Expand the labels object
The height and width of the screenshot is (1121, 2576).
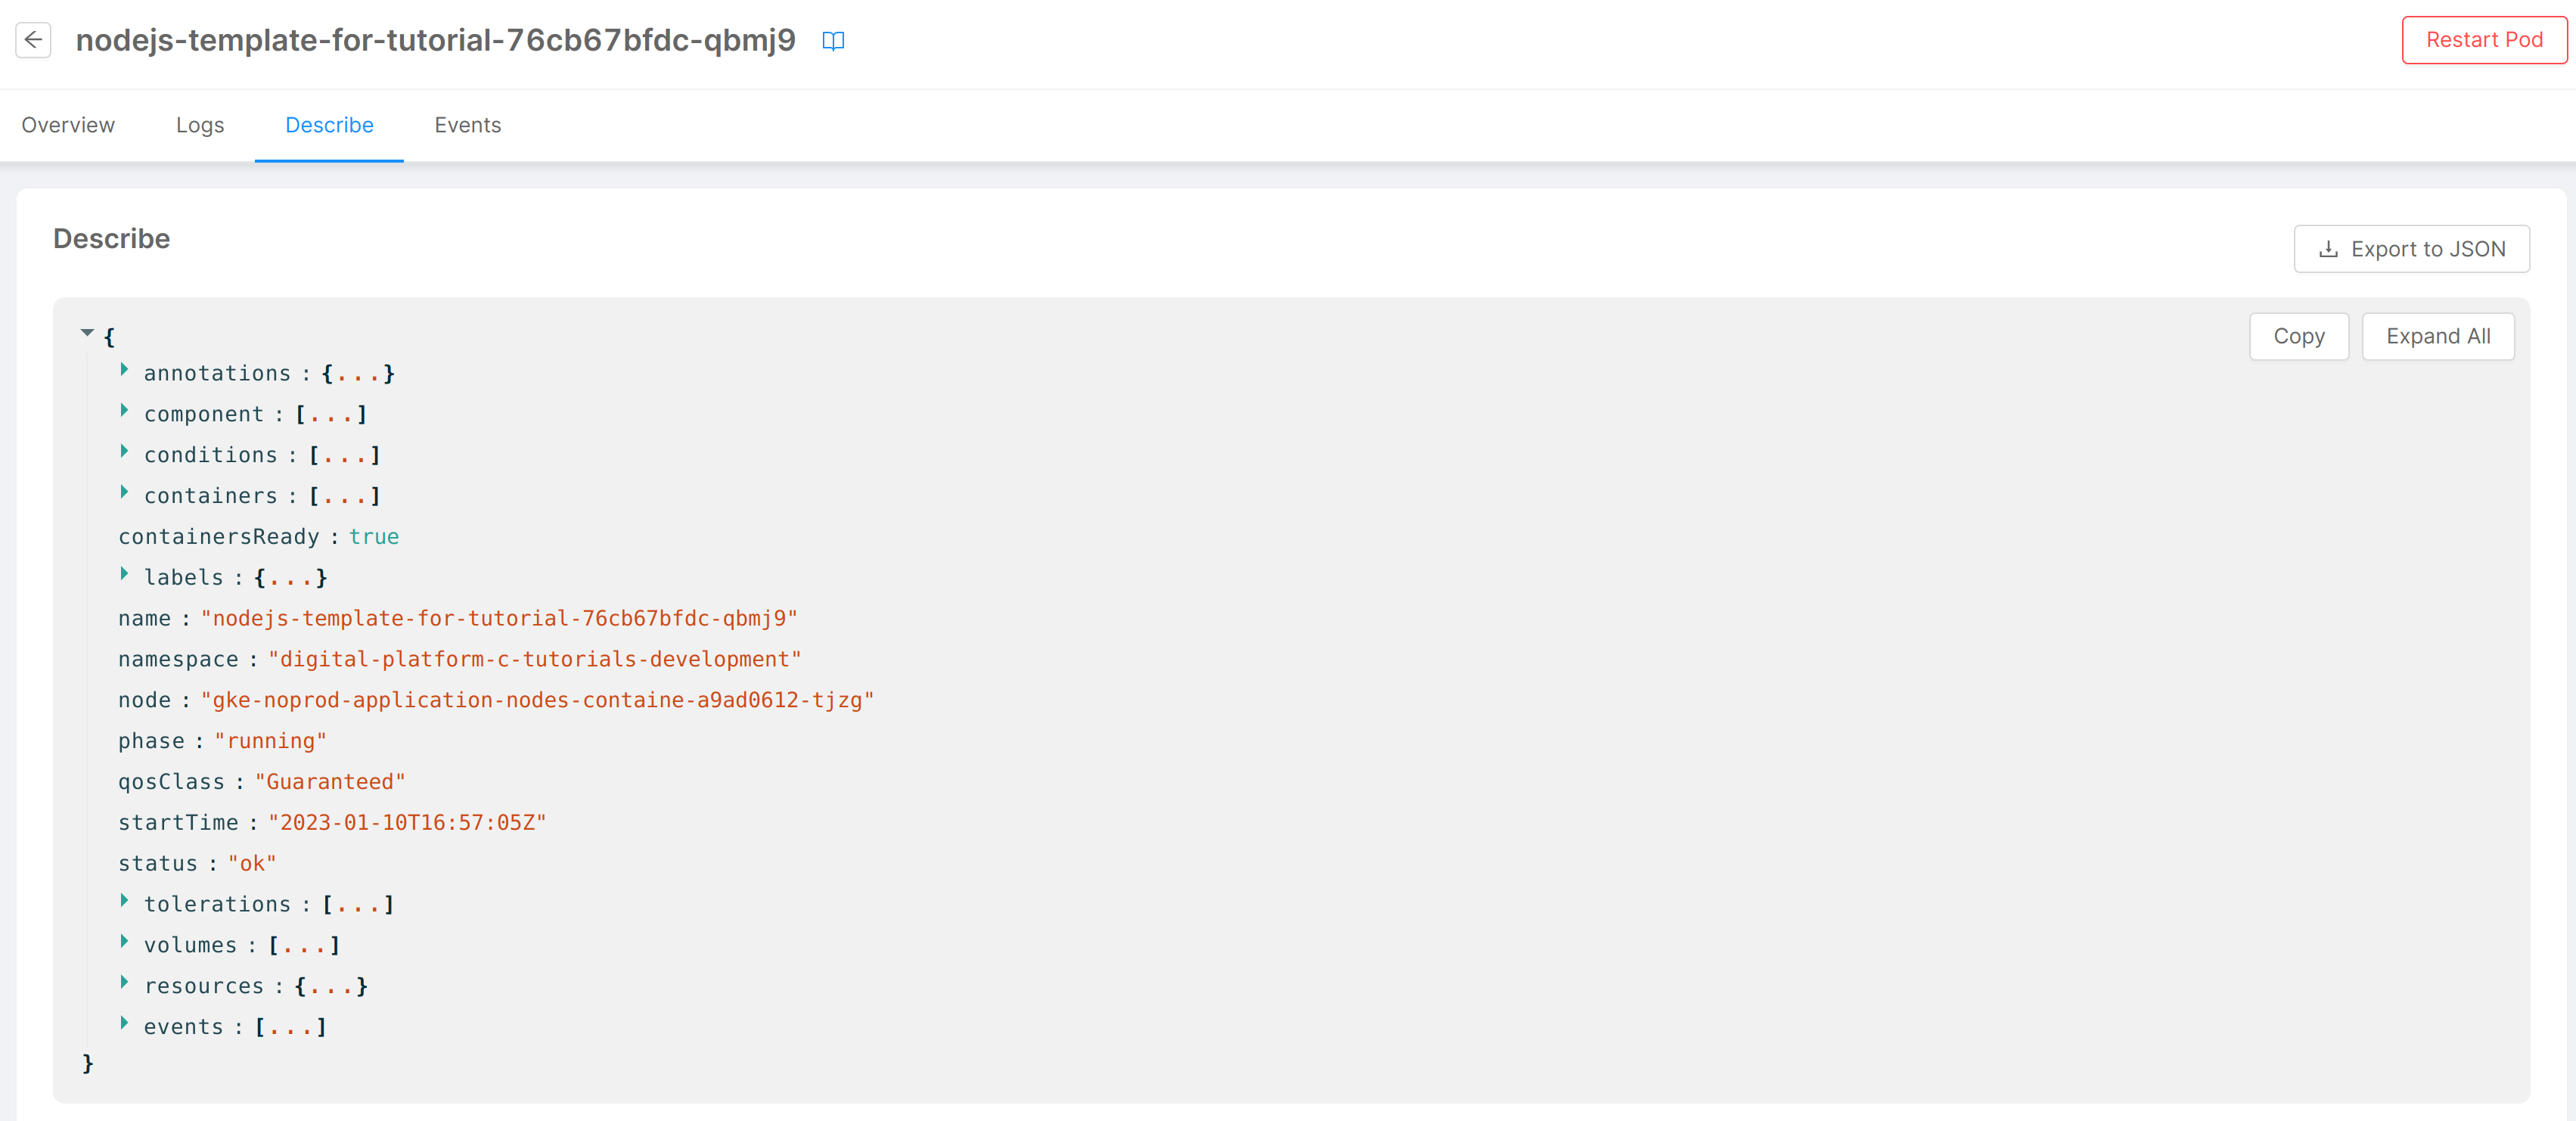(x=125, y=574)
